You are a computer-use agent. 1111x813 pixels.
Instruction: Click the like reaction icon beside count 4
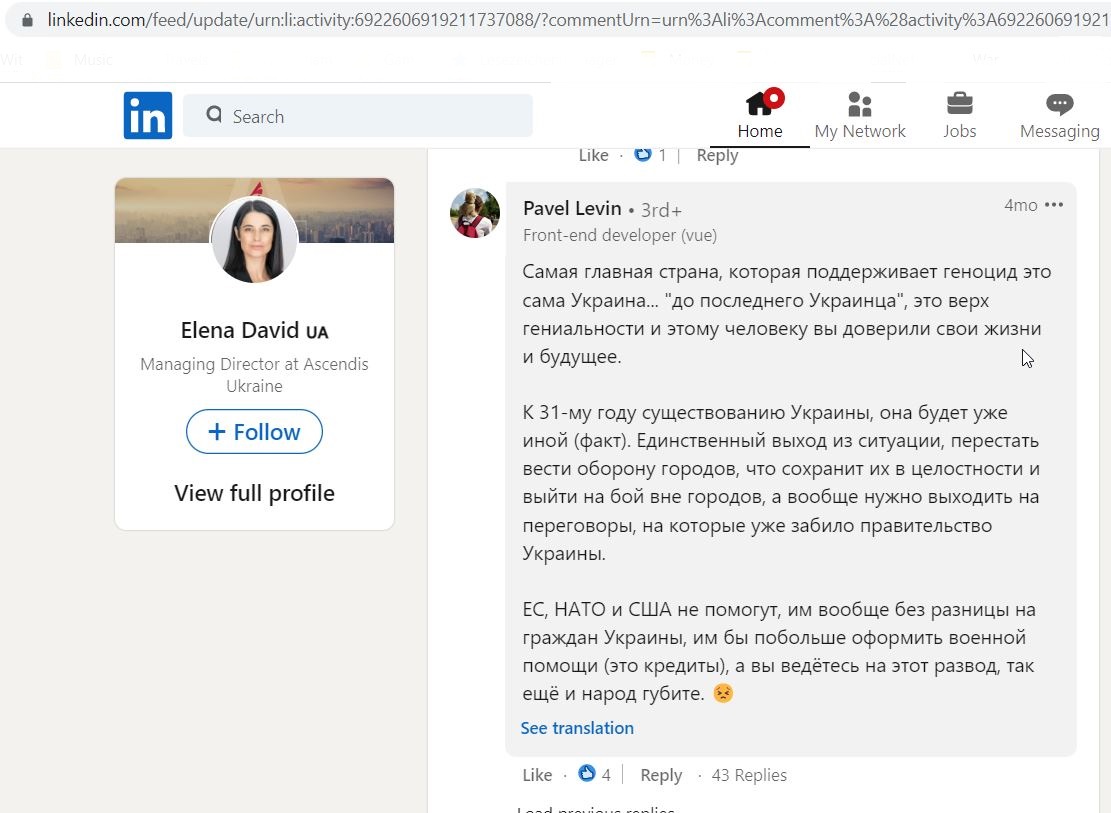[587, 773]
